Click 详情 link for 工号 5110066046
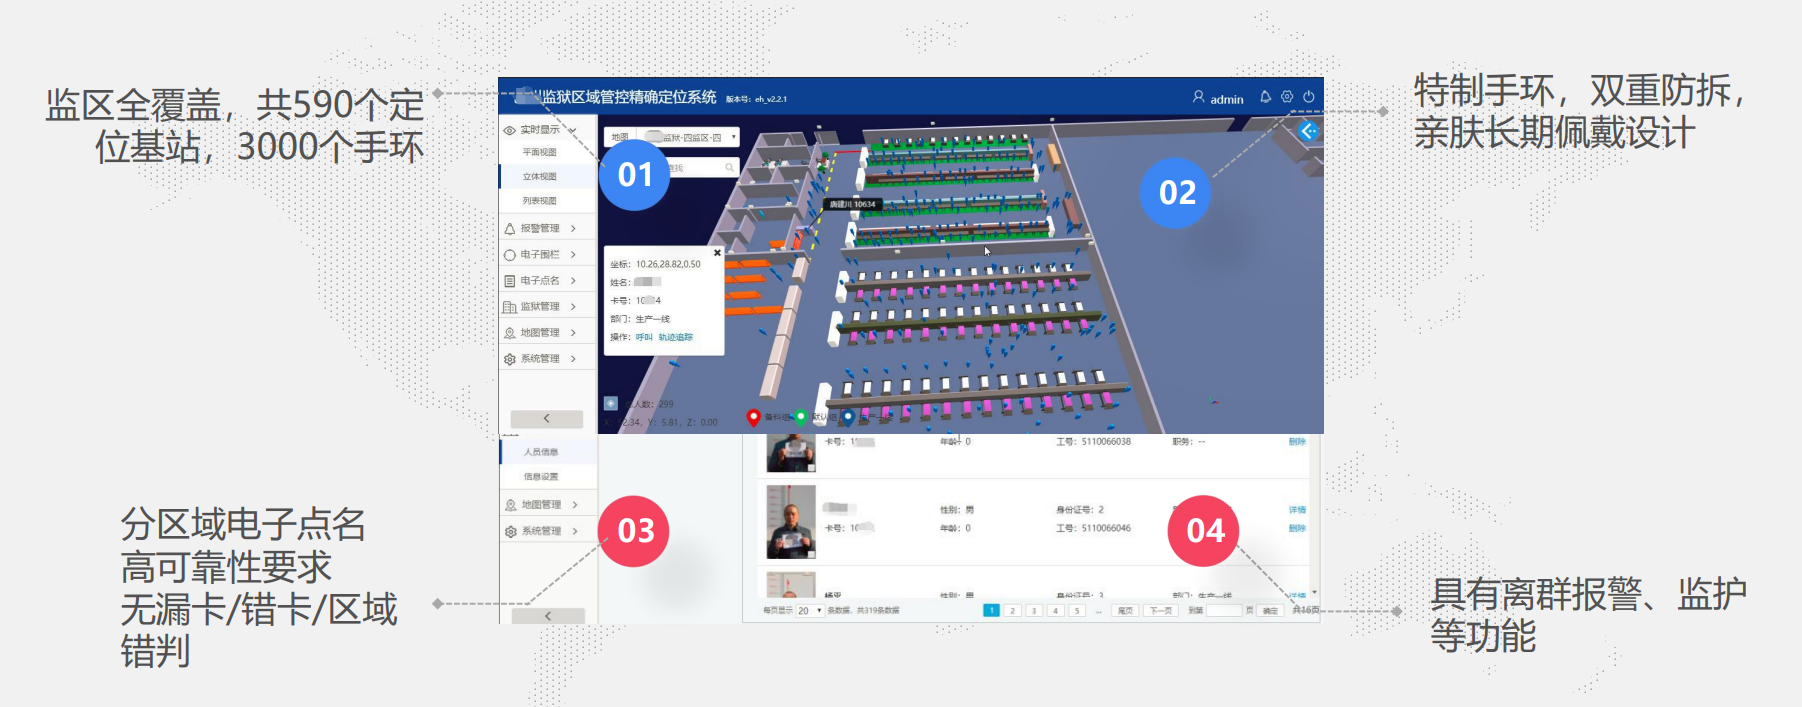This screenshot has height=707, width=1802. [x=1297, y=510]
